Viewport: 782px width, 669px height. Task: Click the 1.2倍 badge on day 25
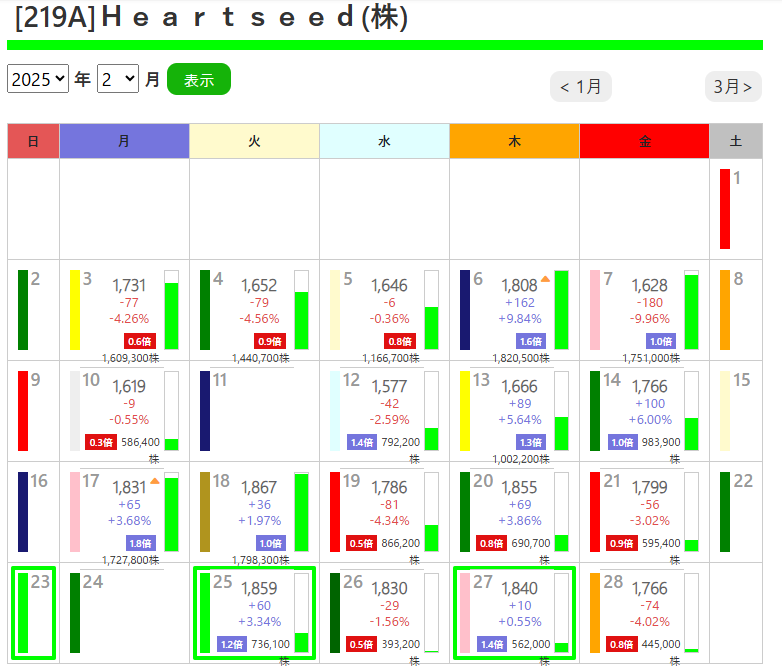click(x=231, y=644)
